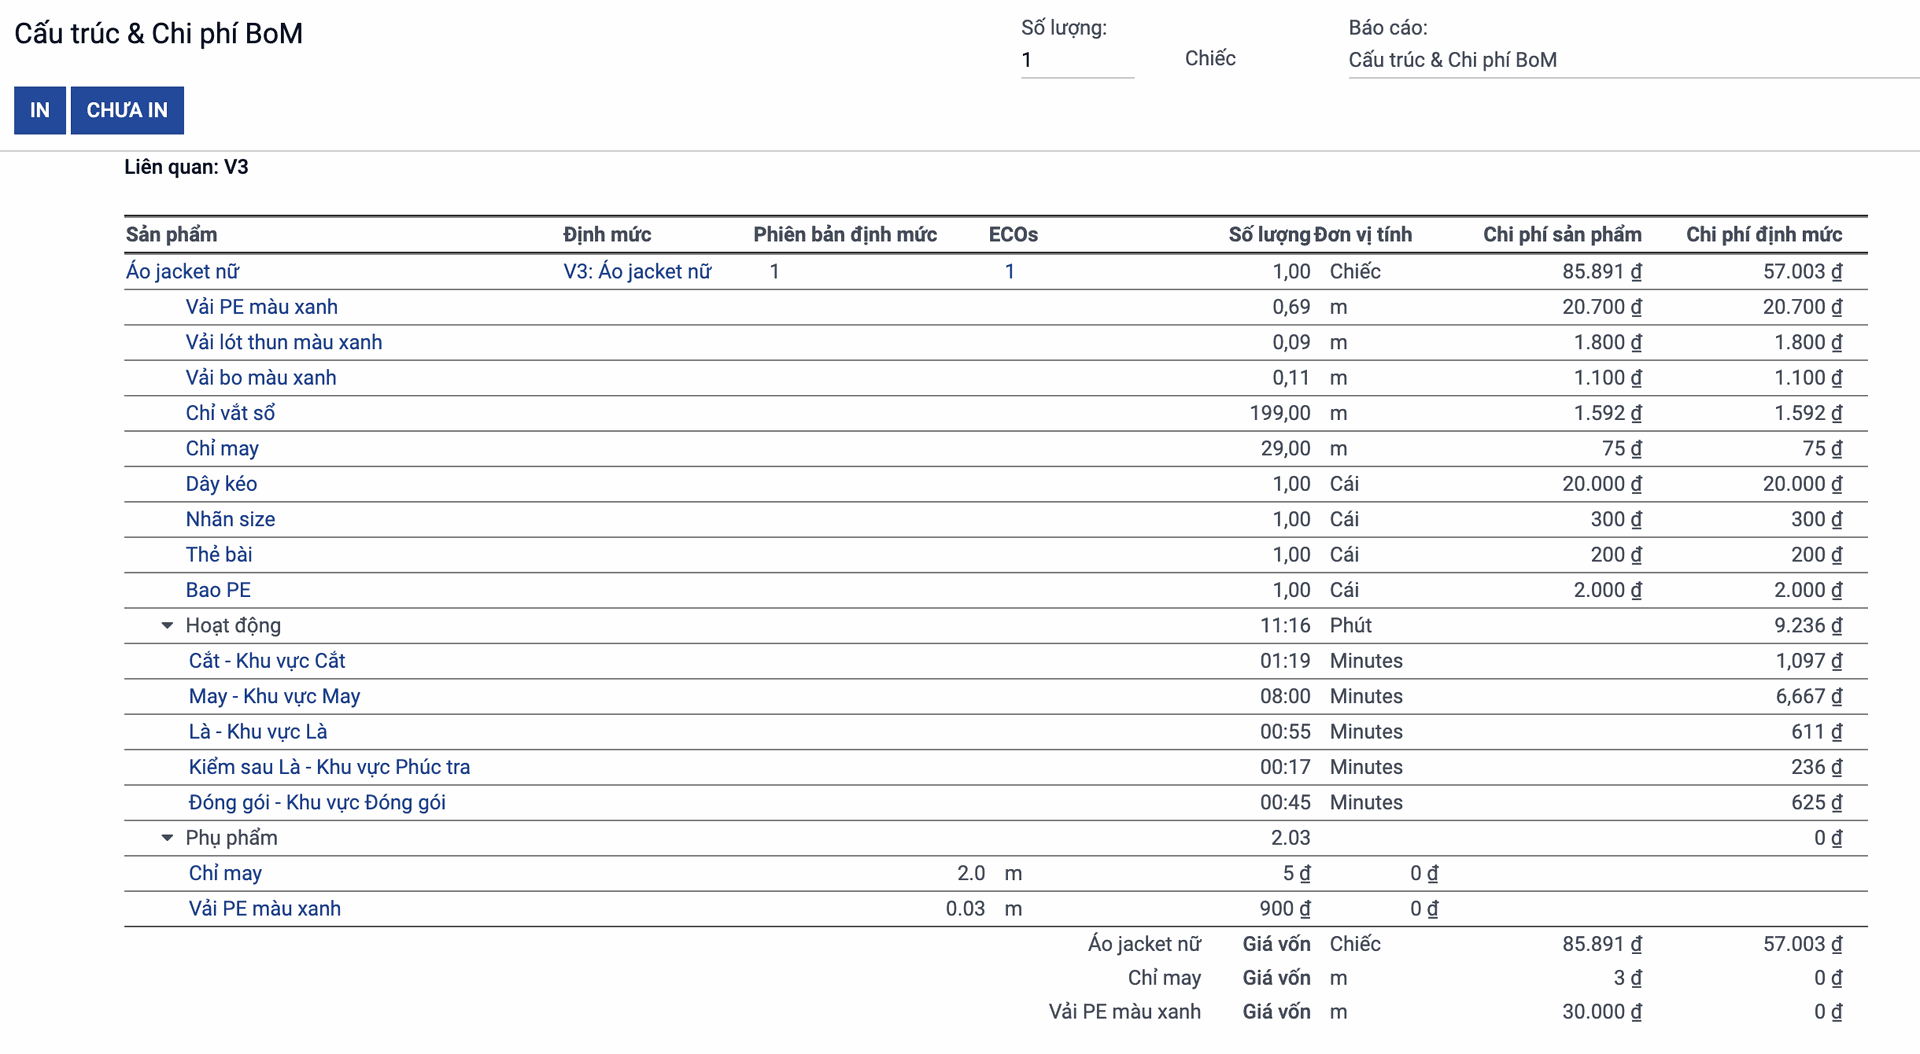Screen dimensions: 1920x1054
Task: Click the Số lượng column header
Action: [1269, 235]
